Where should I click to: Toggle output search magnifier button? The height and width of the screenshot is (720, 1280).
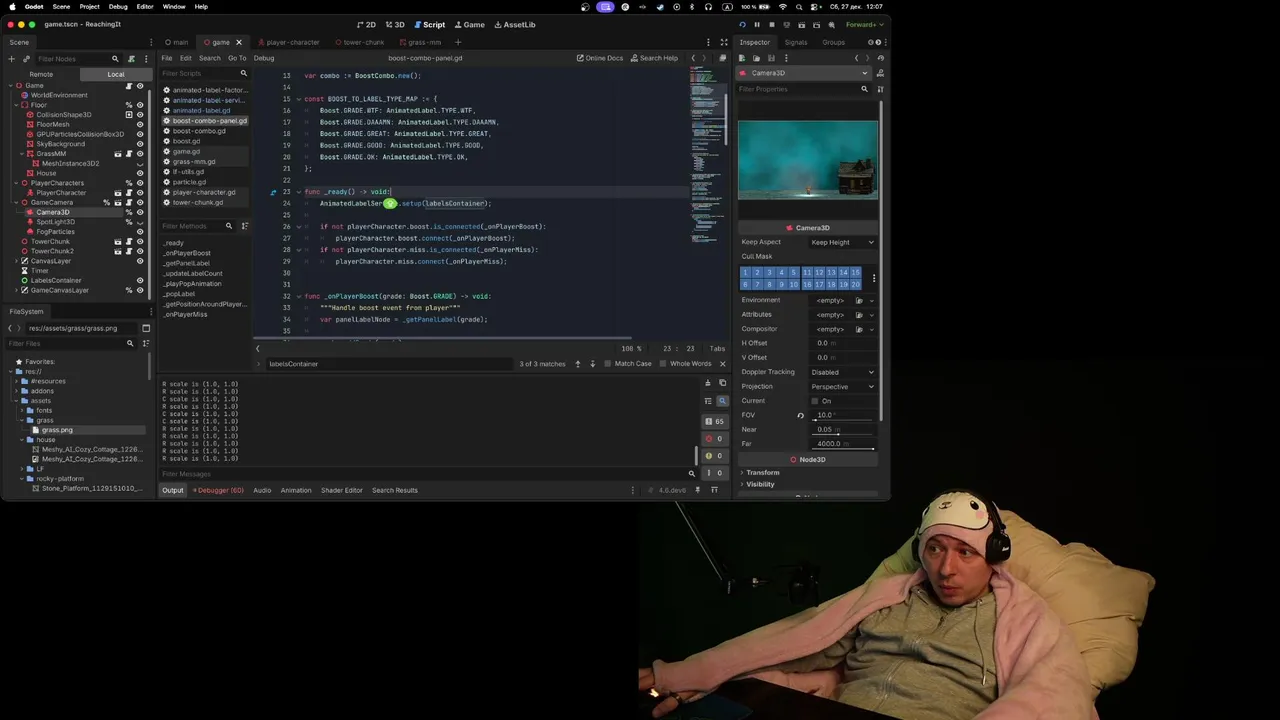722,401
